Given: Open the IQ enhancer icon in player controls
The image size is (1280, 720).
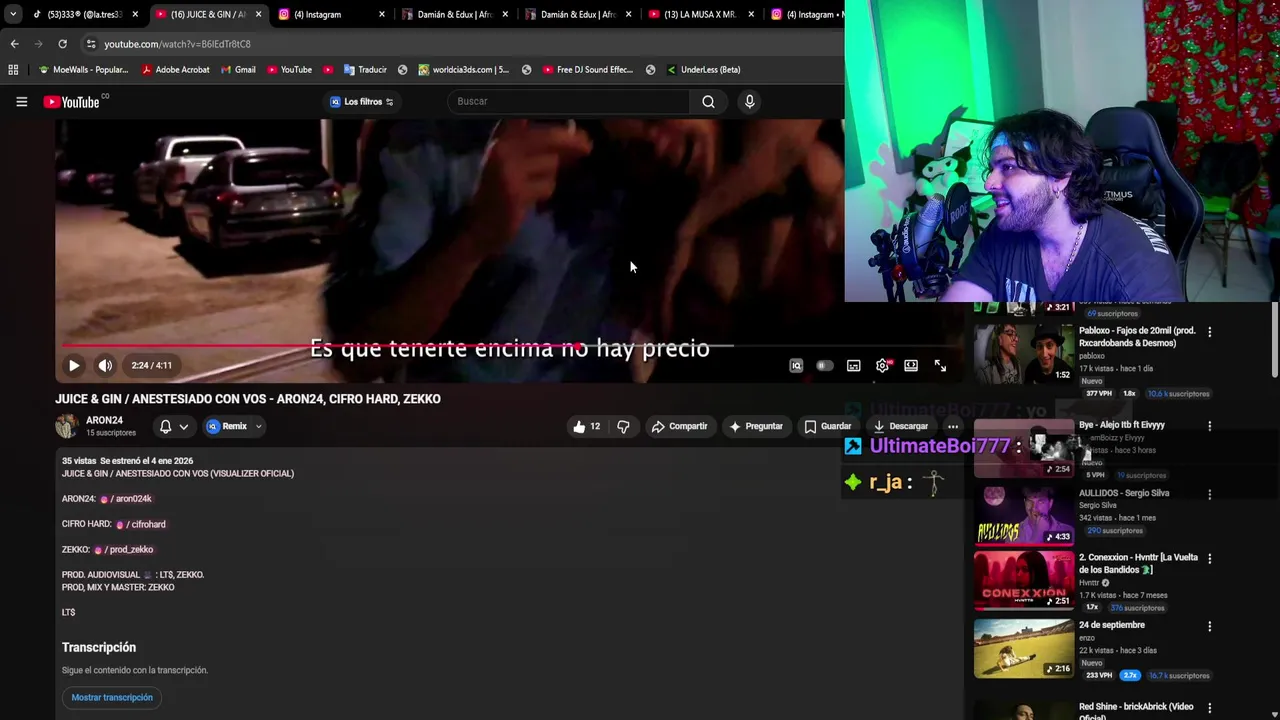Looking at the screenshot, I should (796, 366).
